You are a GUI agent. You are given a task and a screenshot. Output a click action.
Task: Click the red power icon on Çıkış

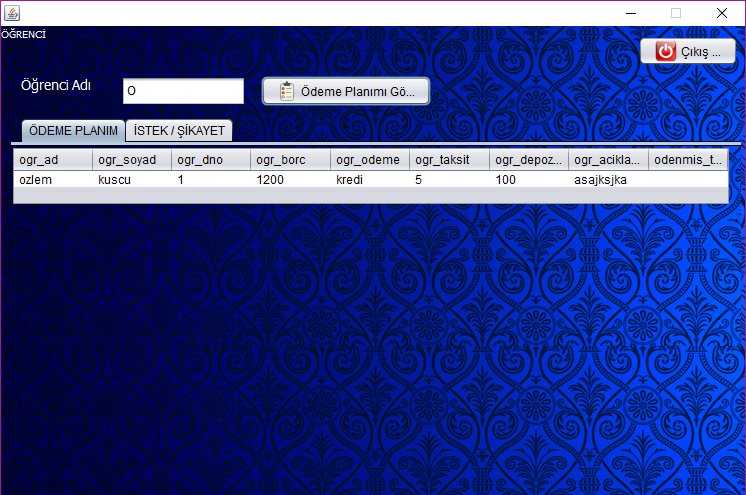(665, 52)
